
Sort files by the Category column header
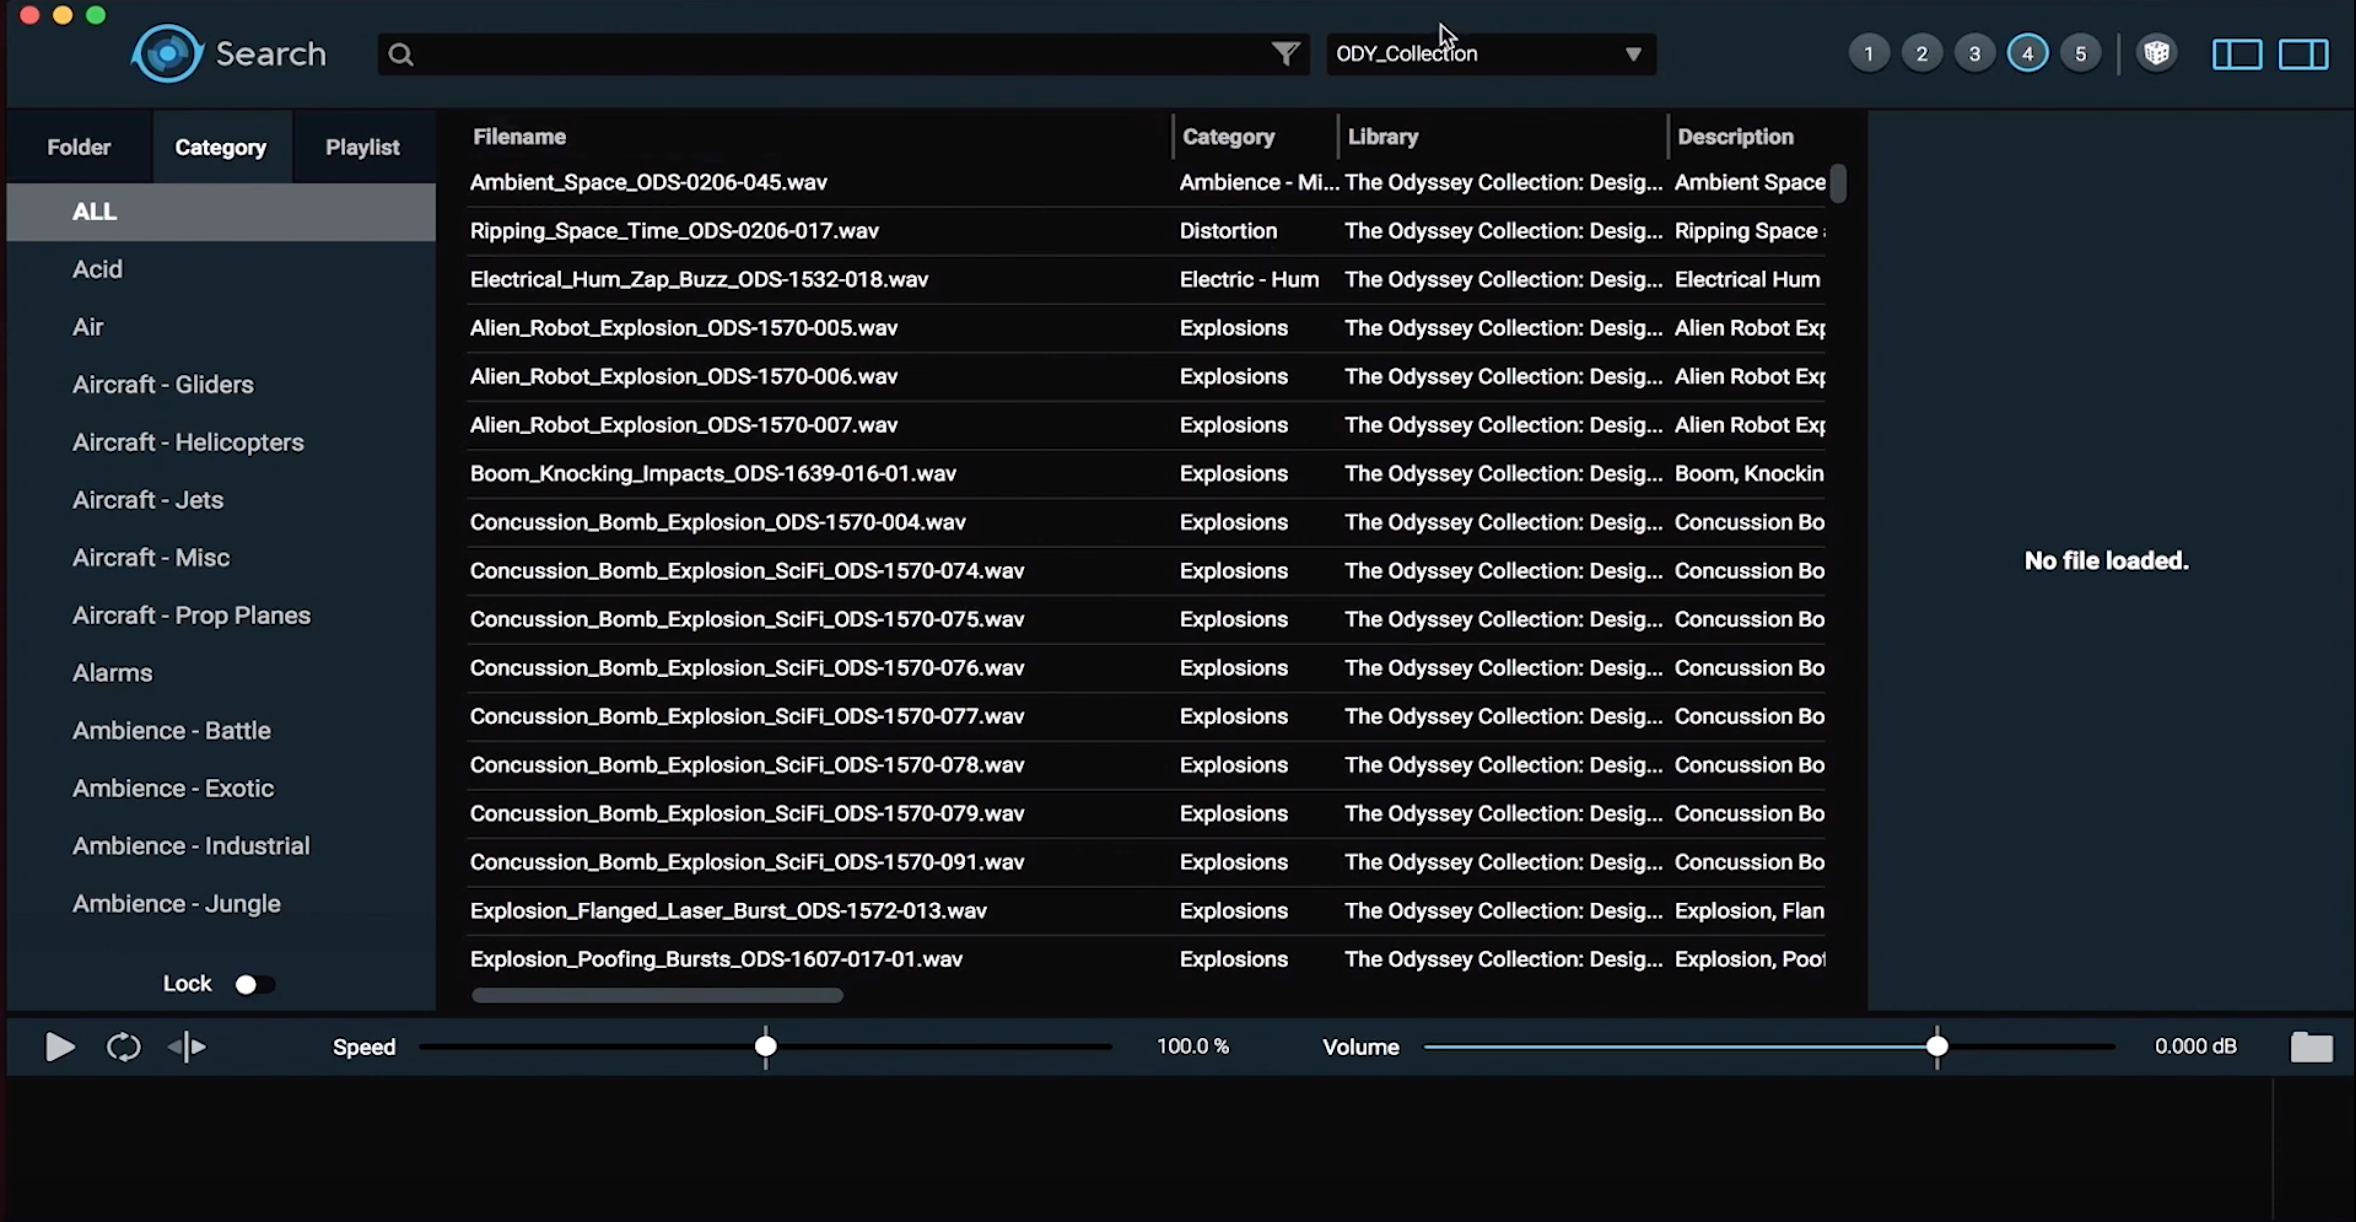[x=1227, y=136]
